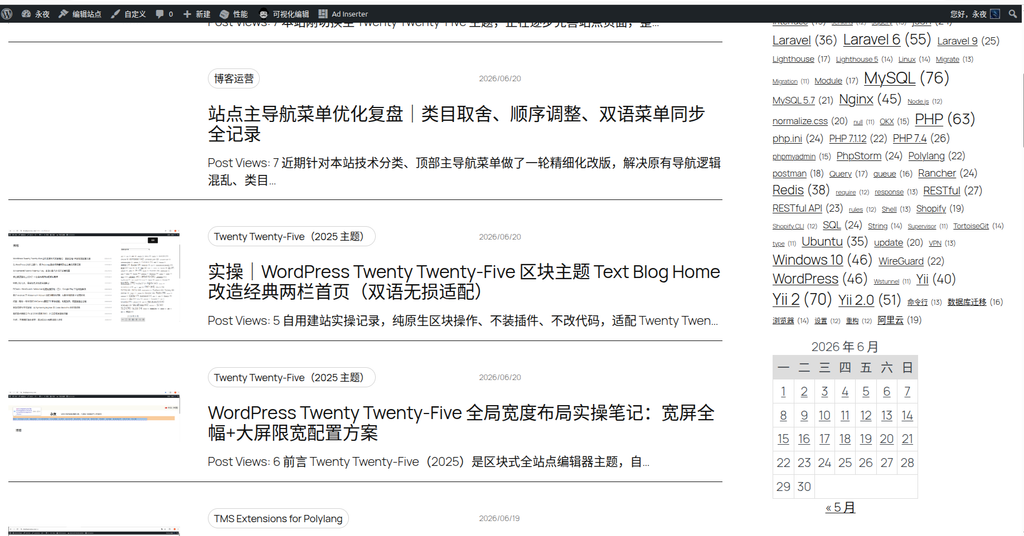Open the Polylang tag

[926, 156]
